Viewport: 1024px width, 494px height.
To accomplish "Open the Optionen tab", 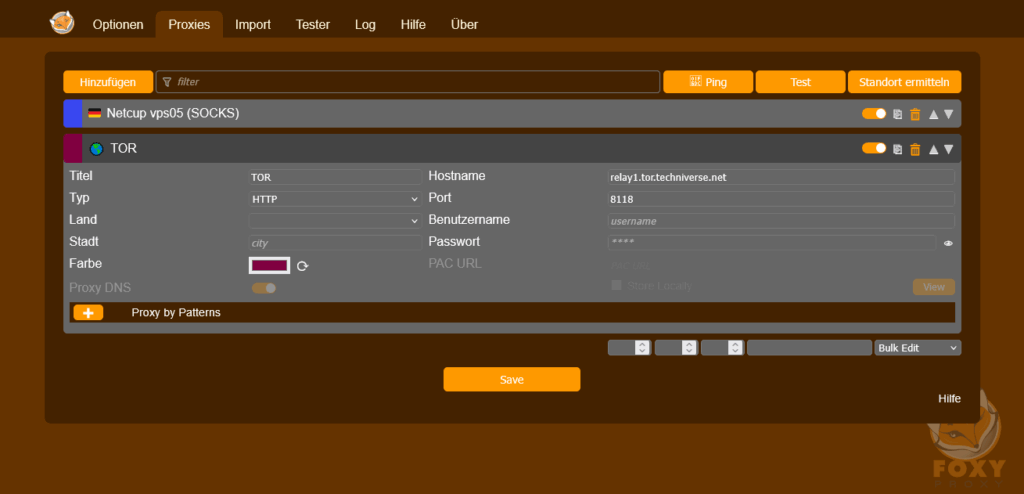I will tap(118, 25).
